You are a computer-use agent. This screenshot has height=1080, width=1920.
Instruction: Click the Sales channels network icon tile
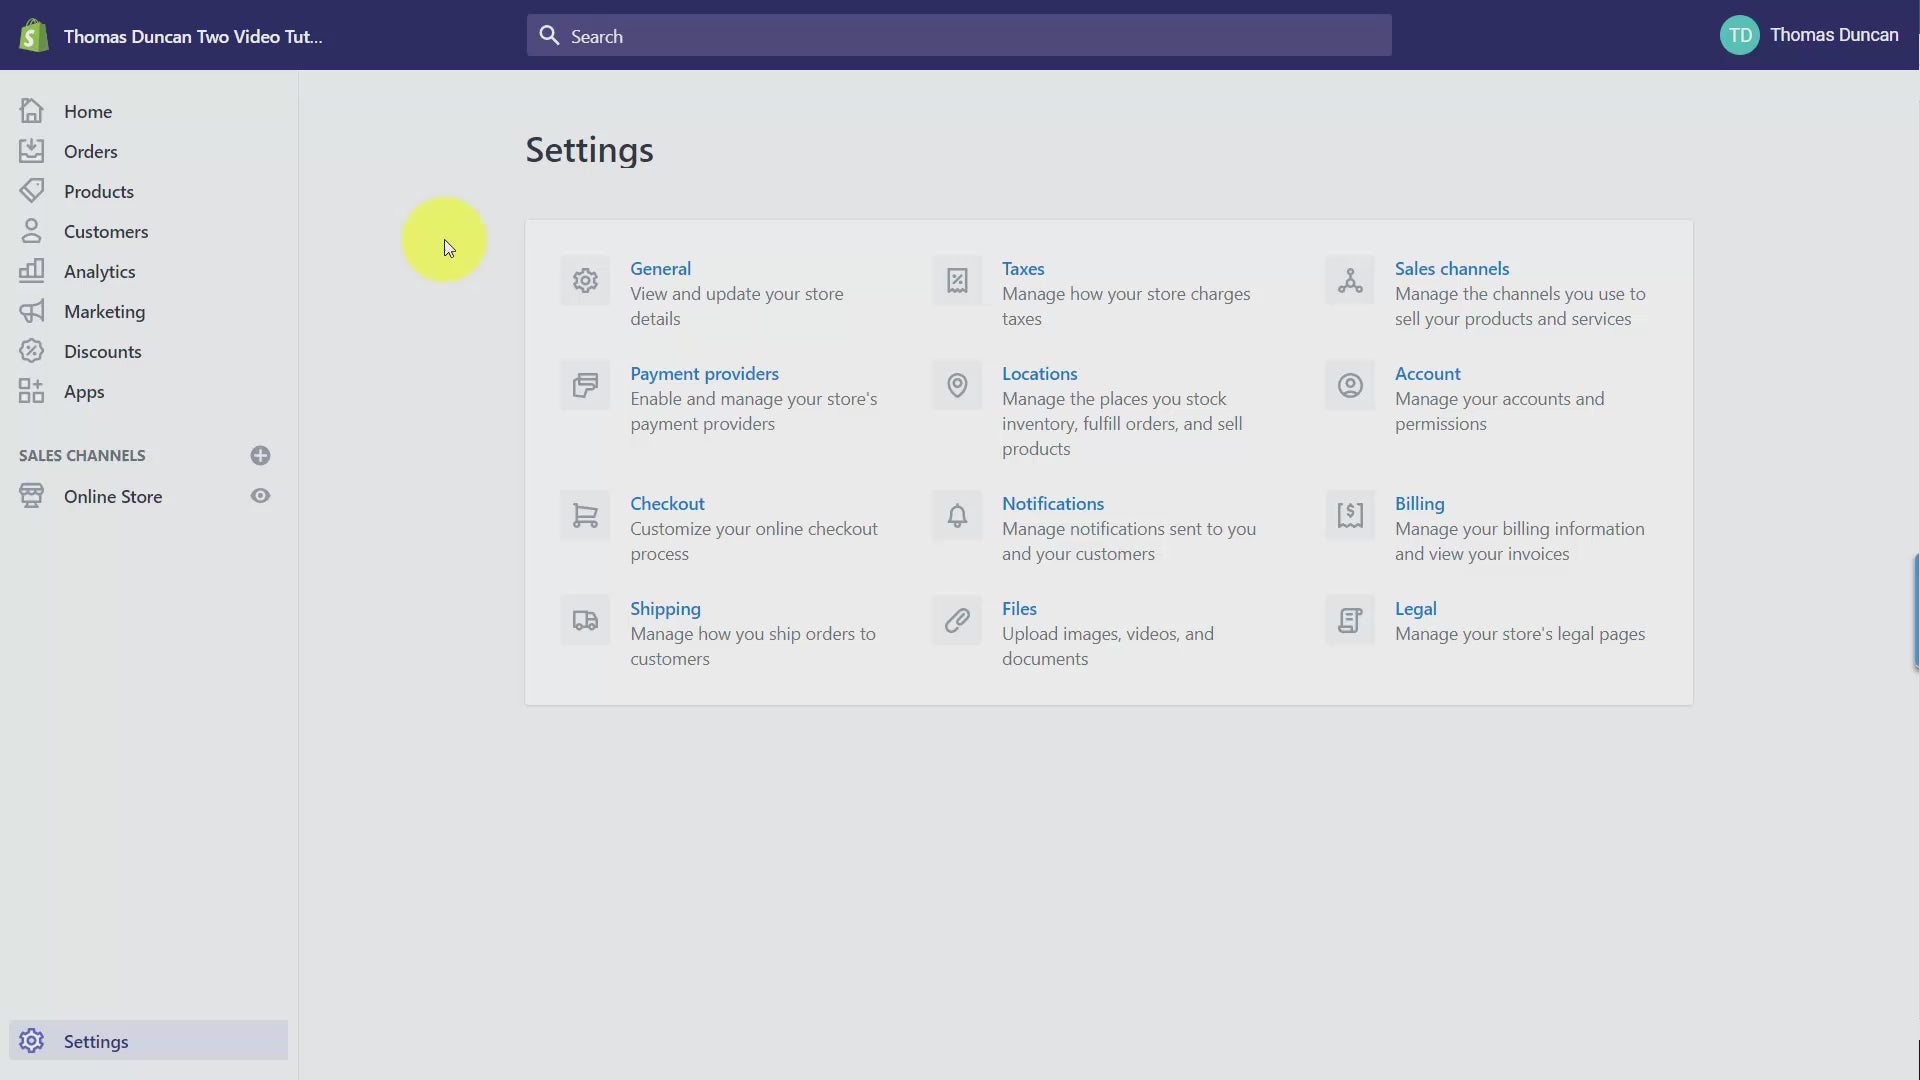click(1350, 281)
